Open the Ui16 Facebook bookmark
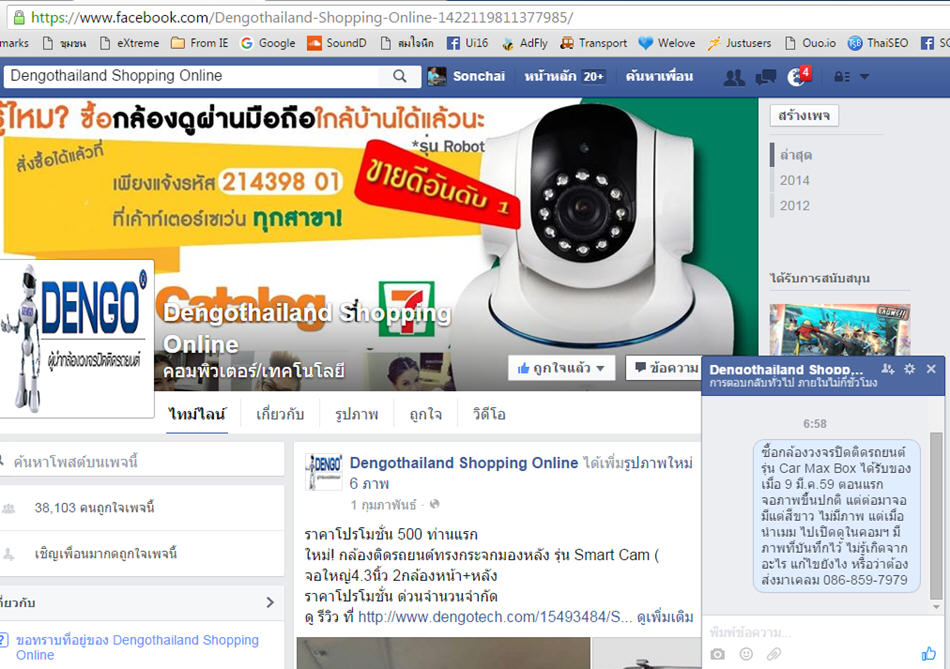The width and height of the screenshot is (950, 669). (x=467, y=43)
